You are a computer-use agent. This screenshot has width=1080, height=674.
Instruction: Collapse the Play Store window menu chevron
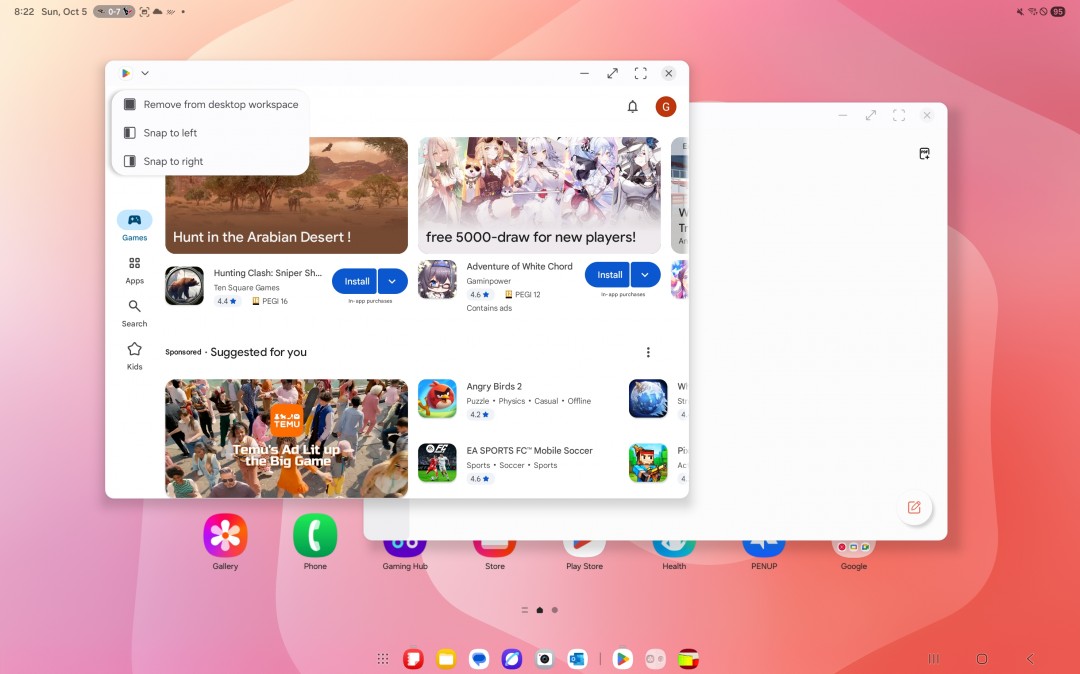click(x=145, y=73)
